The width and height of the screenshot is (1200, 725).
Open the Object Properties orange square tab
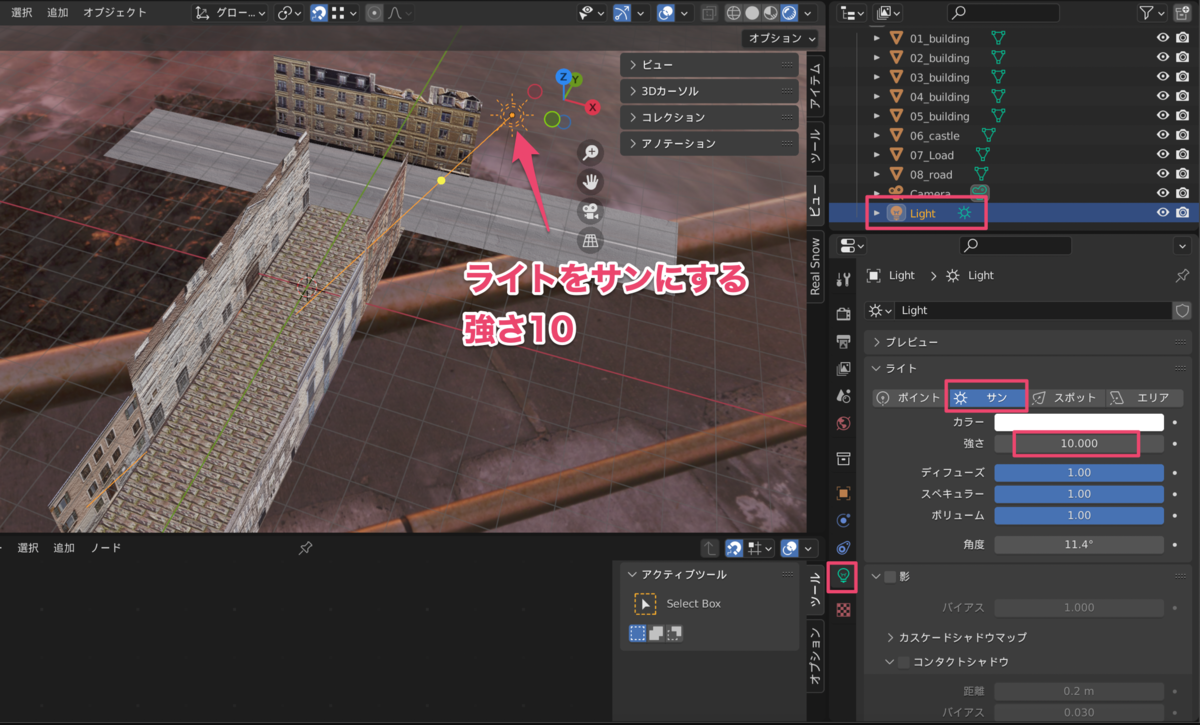[843, 493]
